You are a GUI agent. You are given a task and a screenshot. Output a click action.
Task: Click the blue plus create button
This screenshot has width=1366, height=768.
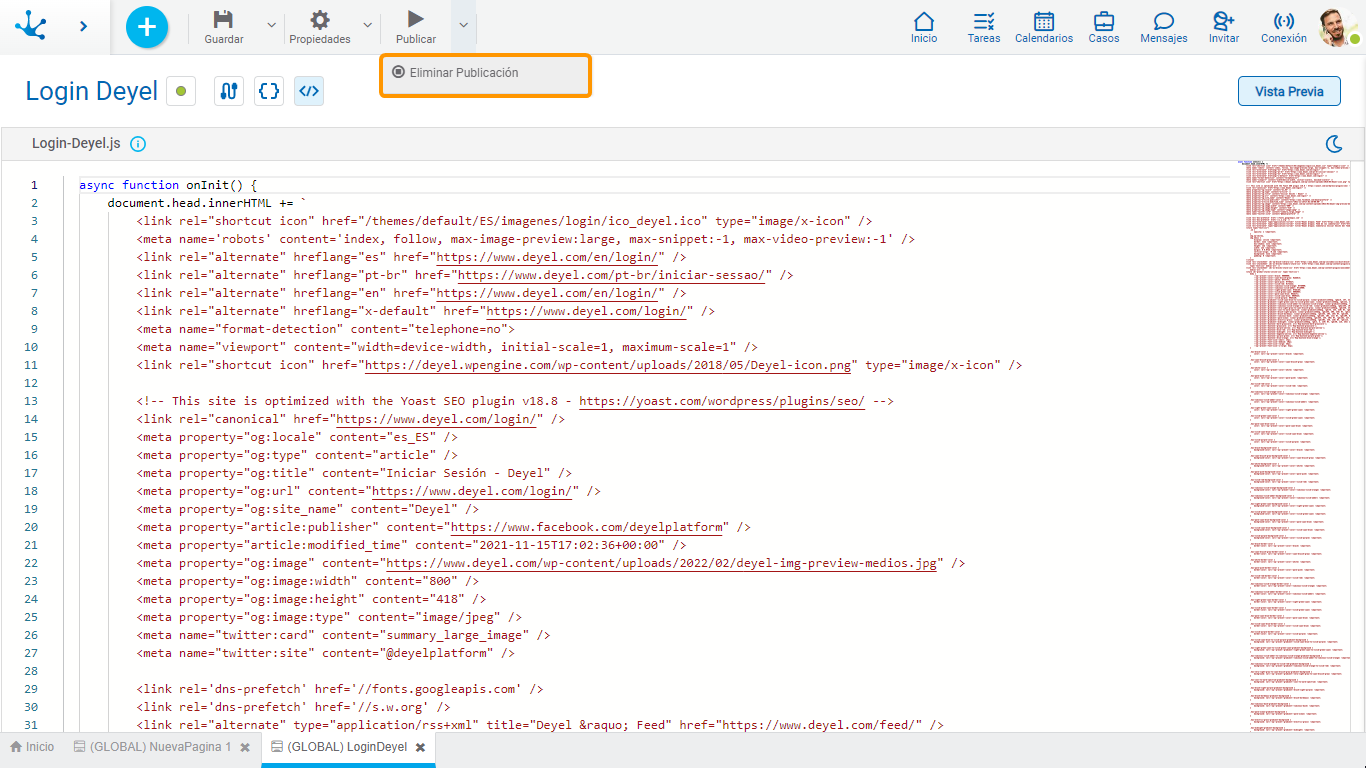pyautogui.click(x=147, y=27)
